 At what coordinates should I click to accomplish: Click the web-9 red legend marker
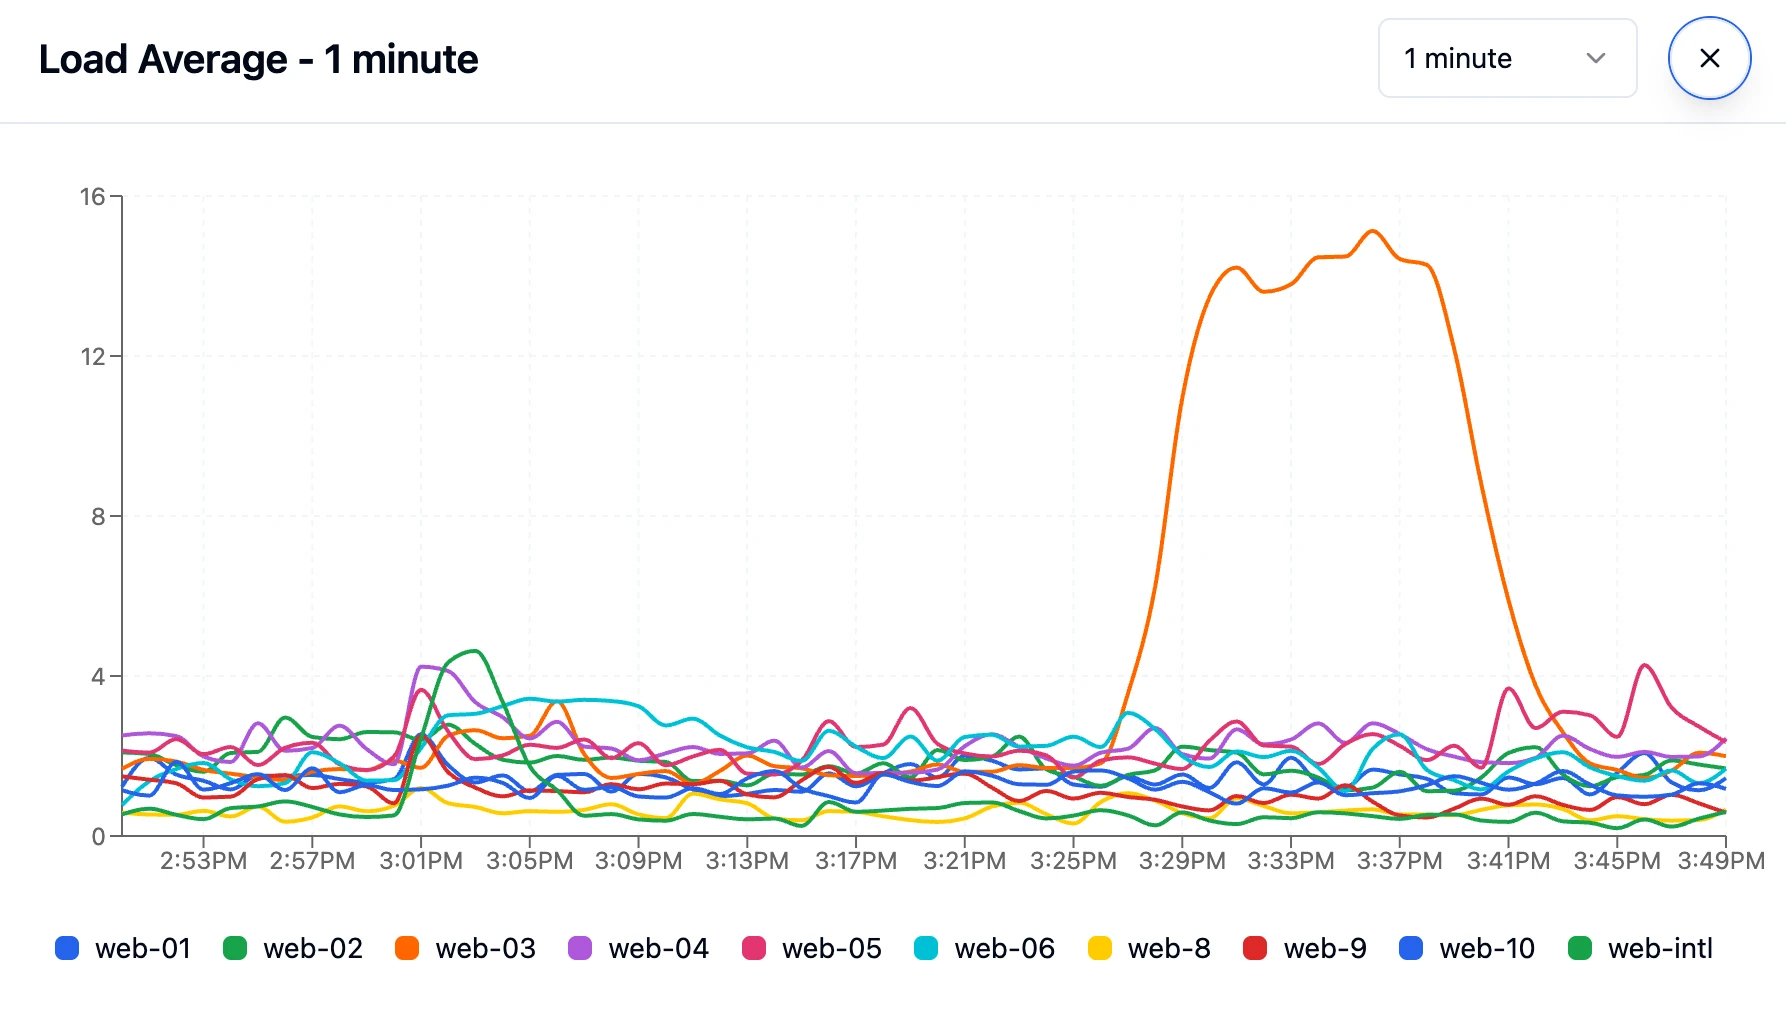tap(1255, 948)
